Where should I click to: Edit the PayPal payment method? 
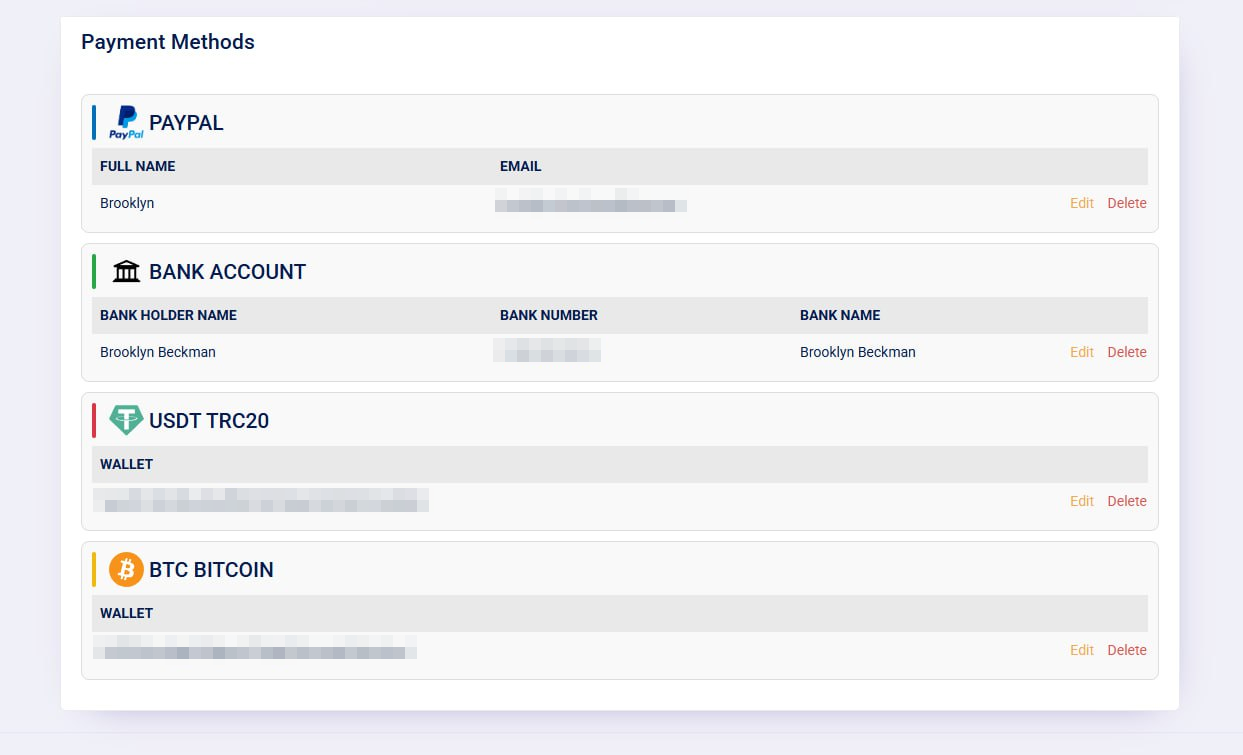pyautogui.click(x=1081, y=203)
